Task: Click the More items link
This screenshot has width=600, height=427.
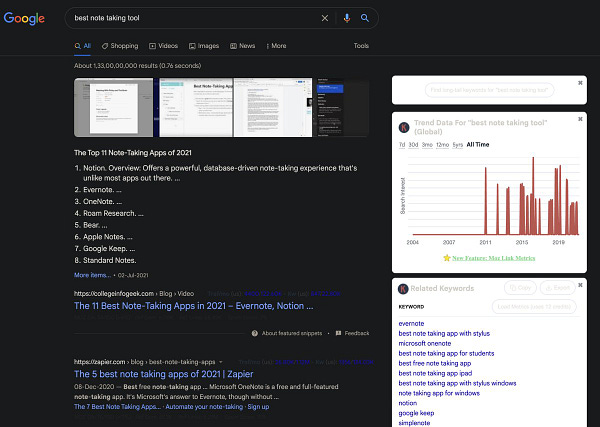Action: pos(93,275)
